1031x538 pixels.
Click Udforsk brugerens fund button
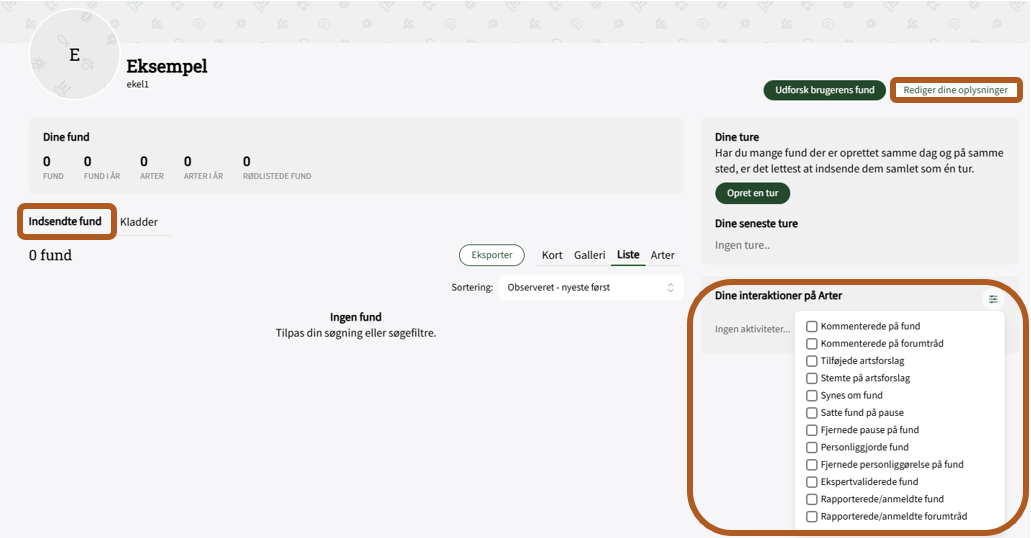(x=824, y=90)
